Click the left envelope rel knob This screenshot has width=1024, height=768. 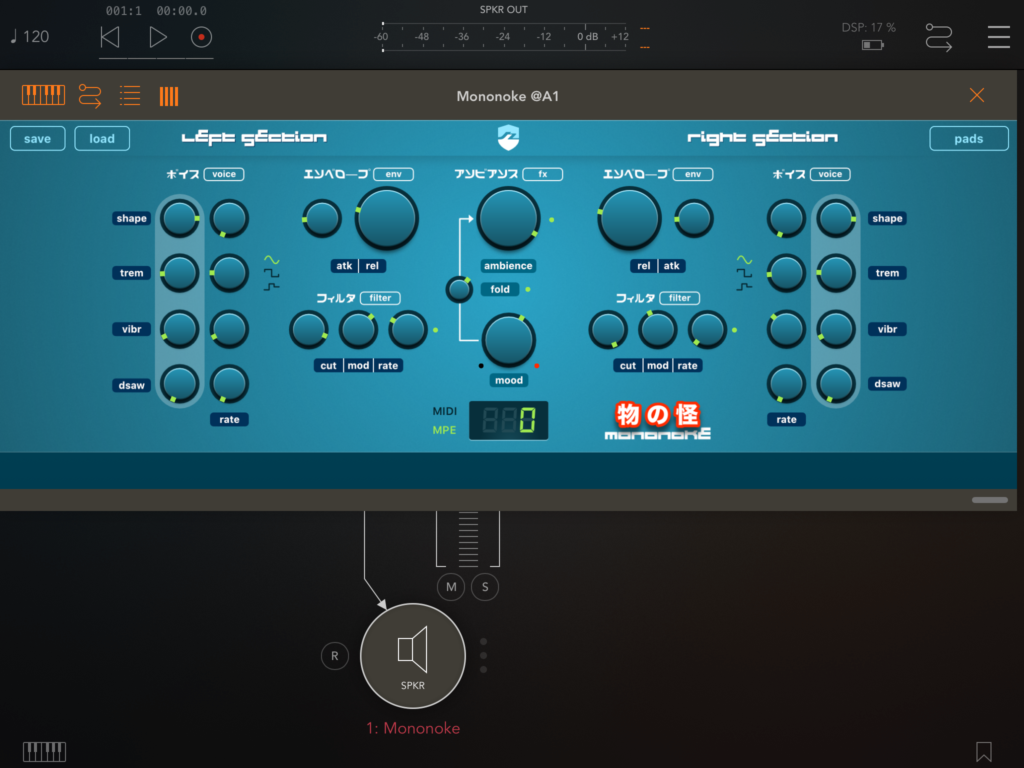coord(387,219)
